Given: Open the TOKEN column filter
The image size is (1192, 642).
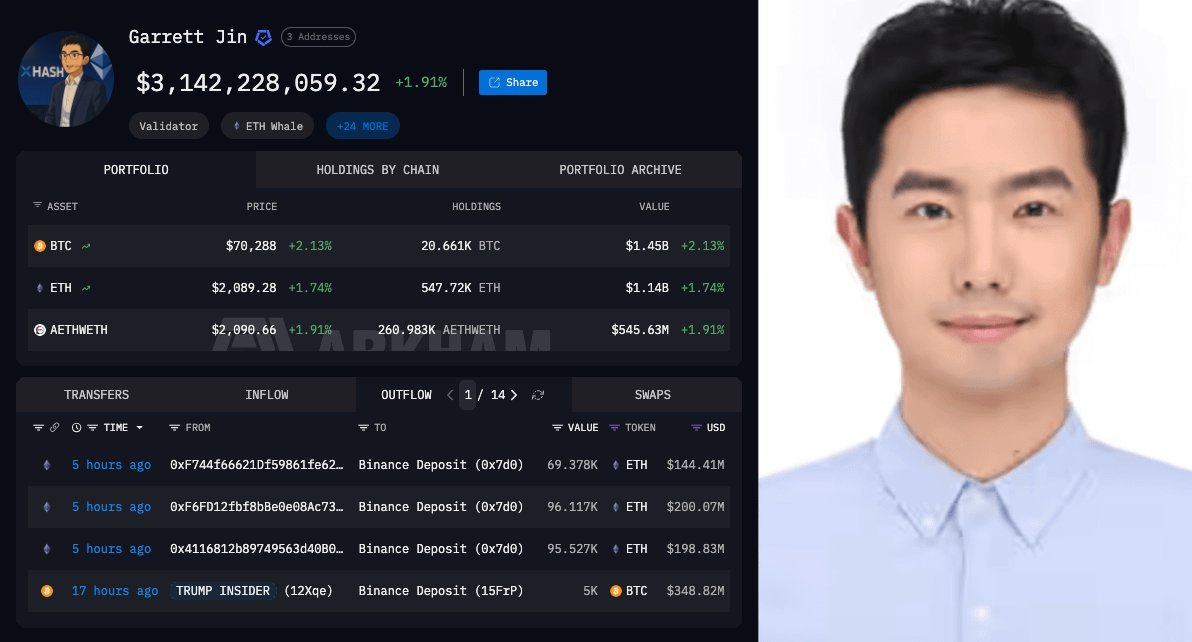Looking at the screenshot, I should 614,428.
